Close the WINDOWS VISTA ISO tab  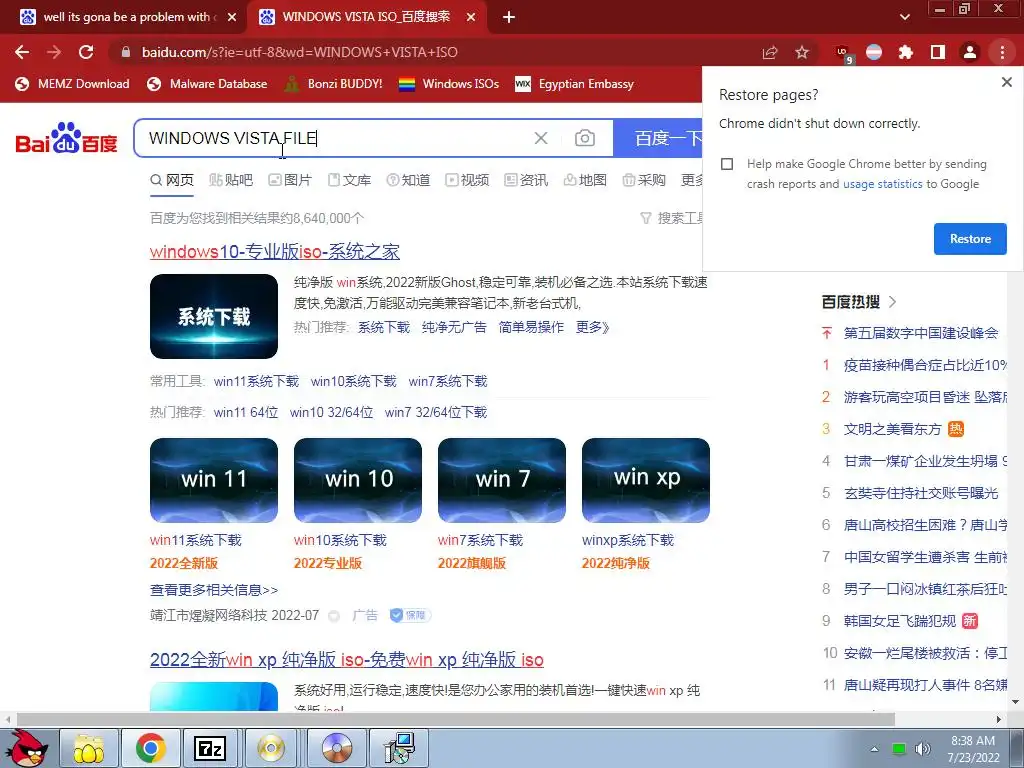(470, 18)
